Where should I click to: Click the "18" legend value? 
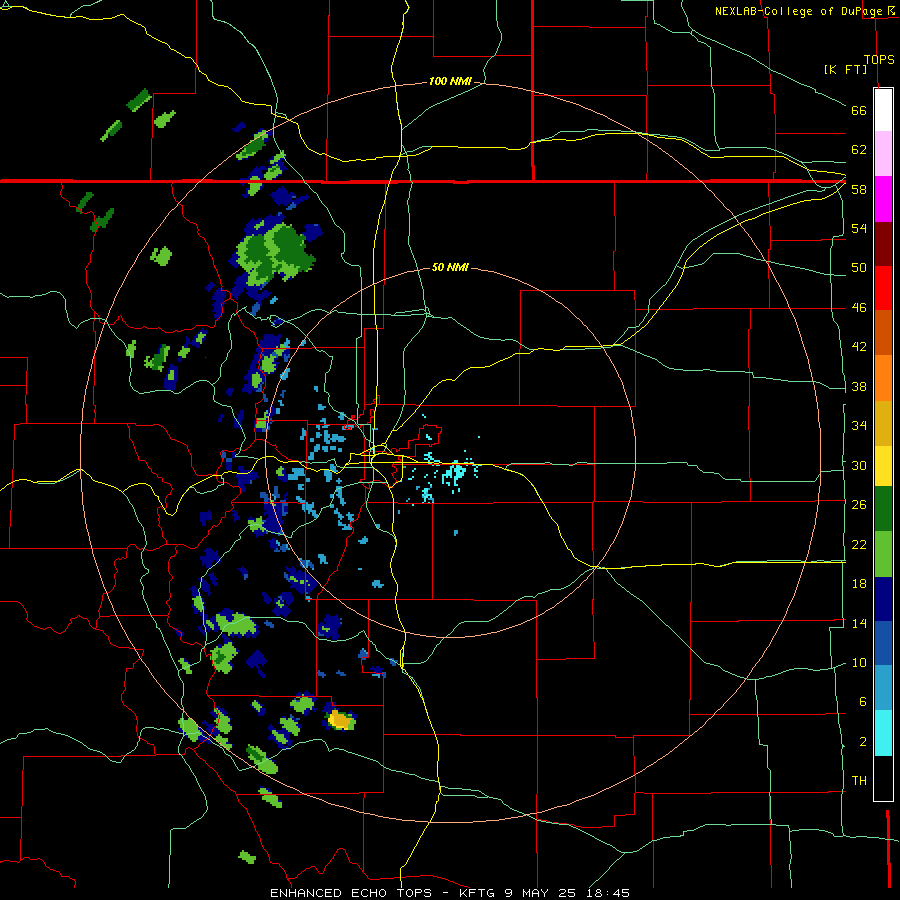point(859,584)
